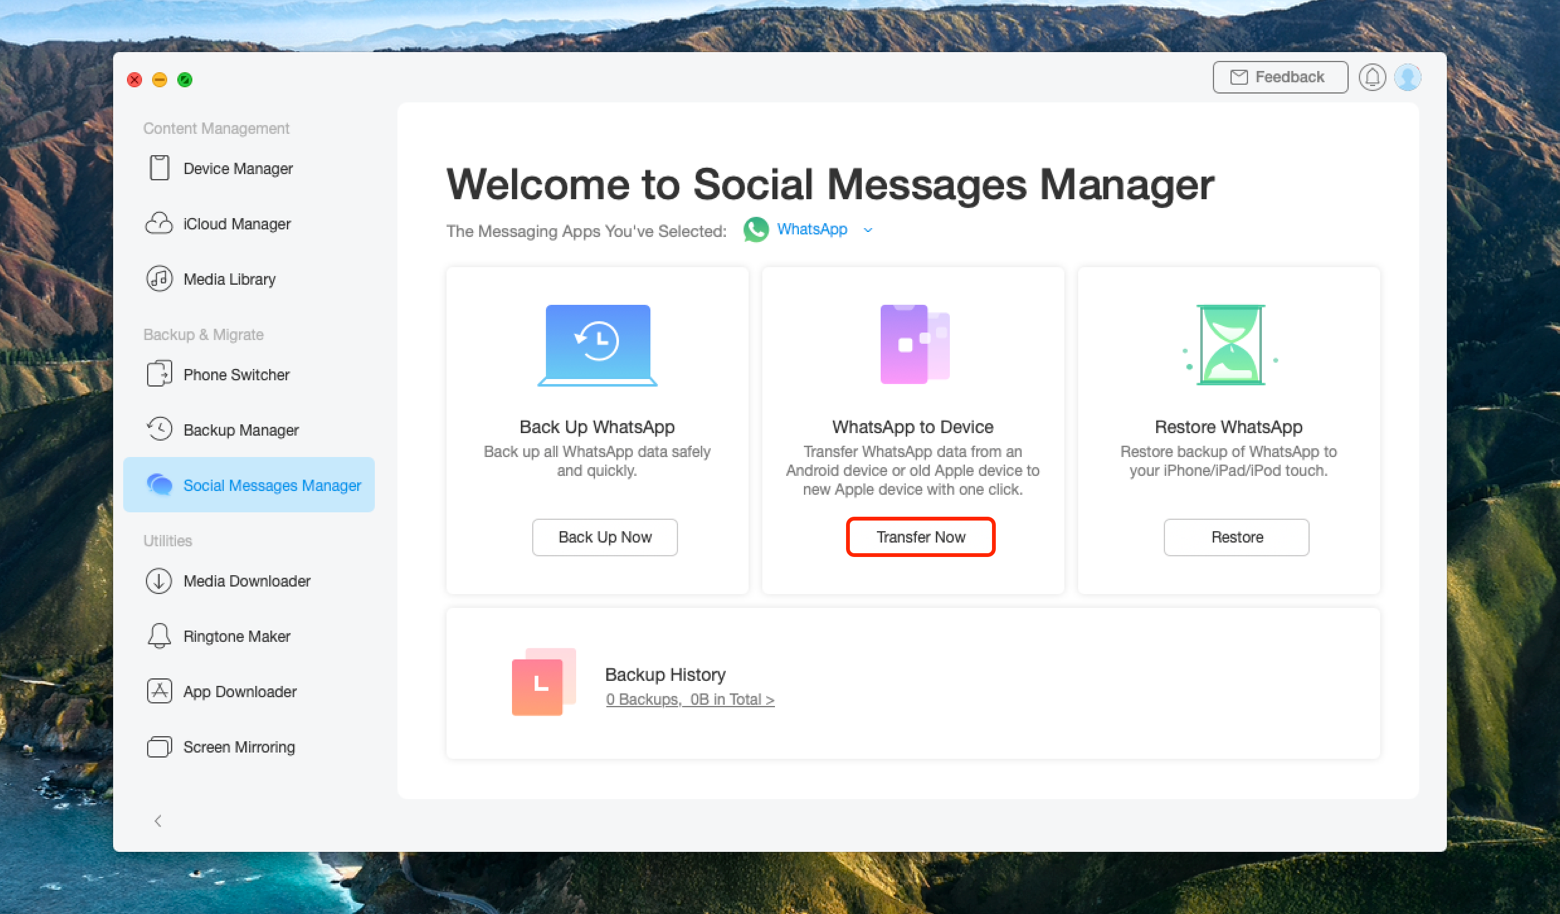Send feedback with the Feedback button

(x=1280, y=77)
